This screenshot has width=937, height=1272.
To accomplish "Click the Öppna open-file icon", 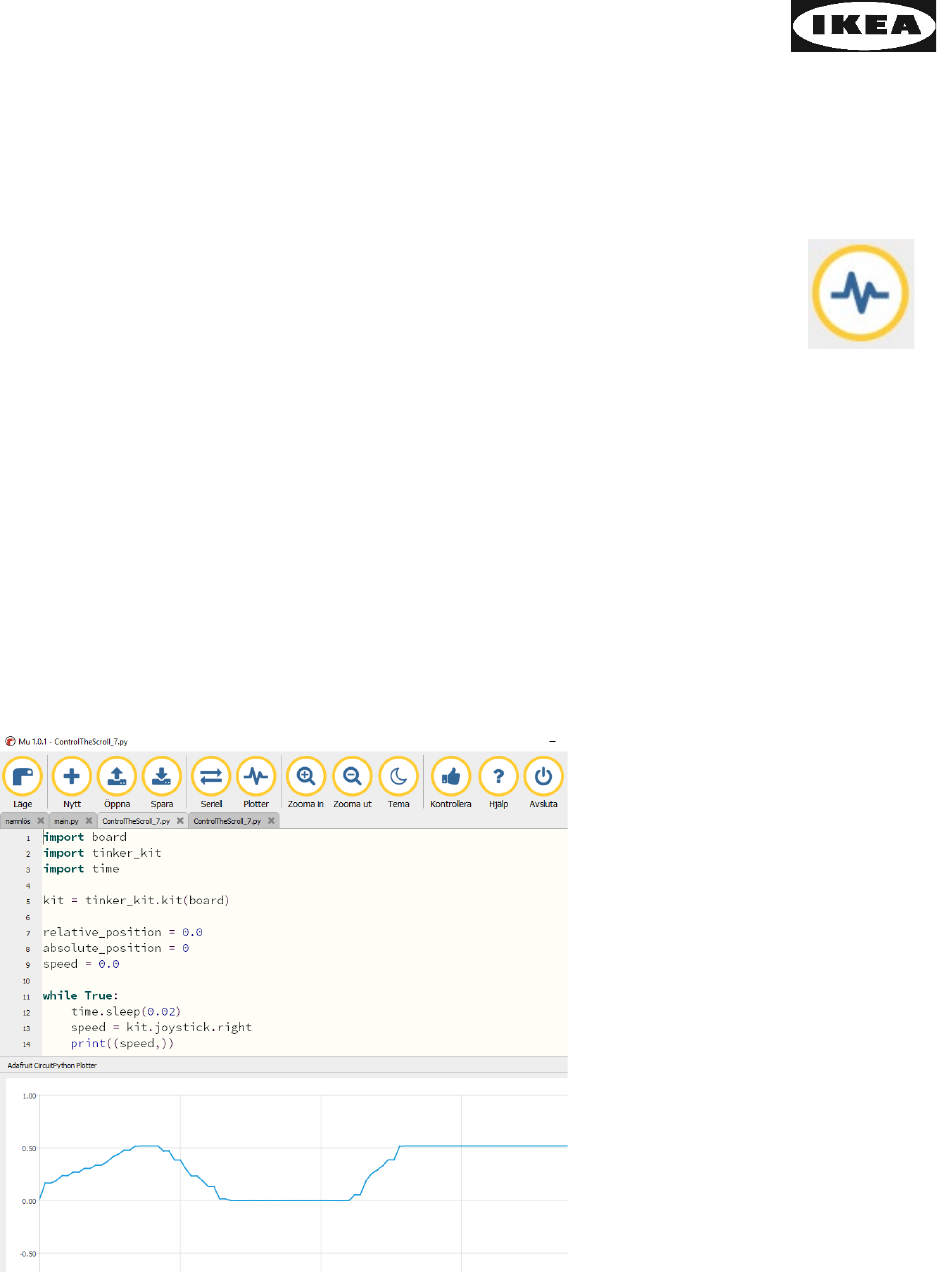I will point(116,776).
